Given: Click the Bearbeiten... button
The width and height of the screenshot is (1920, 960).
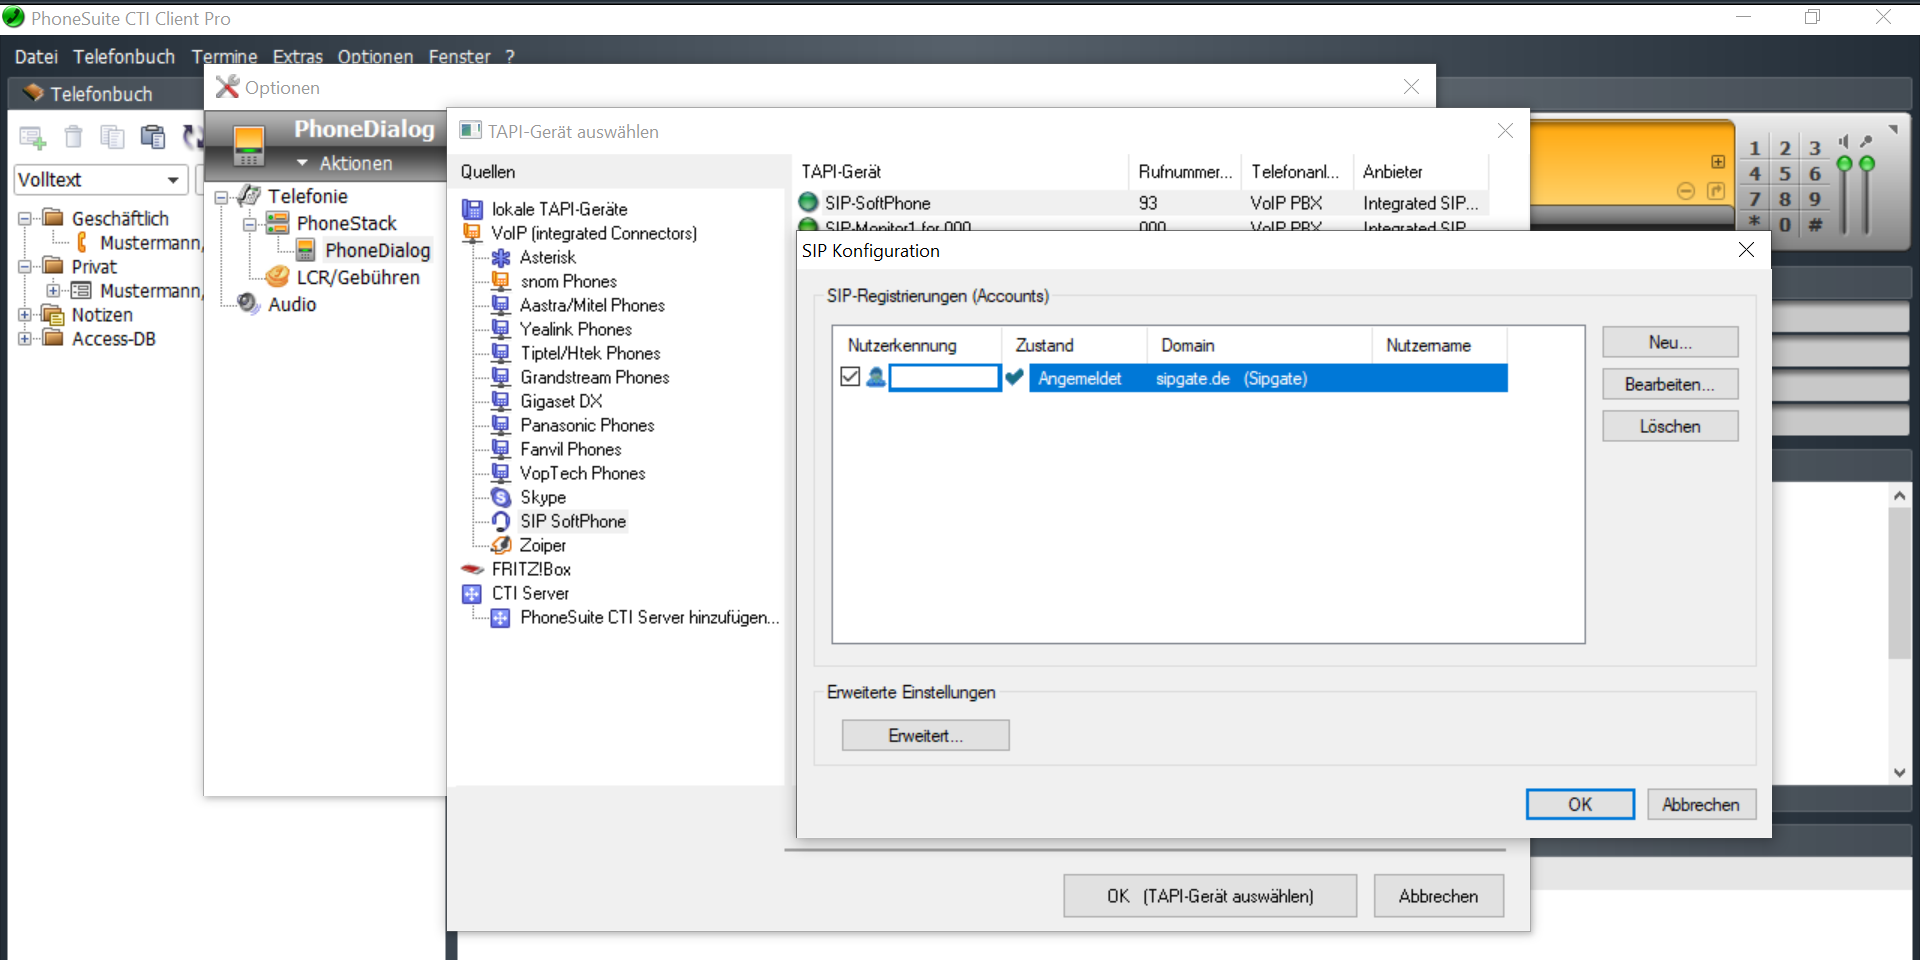Looking at the screenshot, I should coord(1669,384).
